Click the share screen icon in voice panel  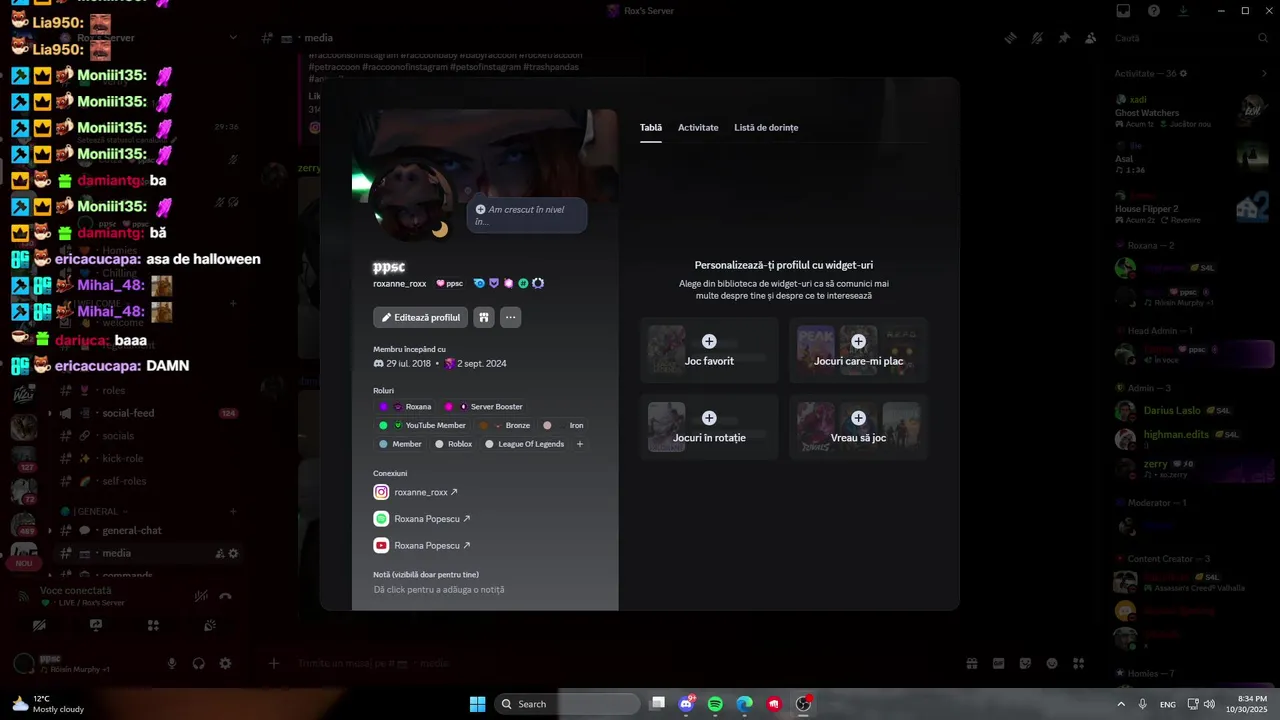[x=96, y=626]
